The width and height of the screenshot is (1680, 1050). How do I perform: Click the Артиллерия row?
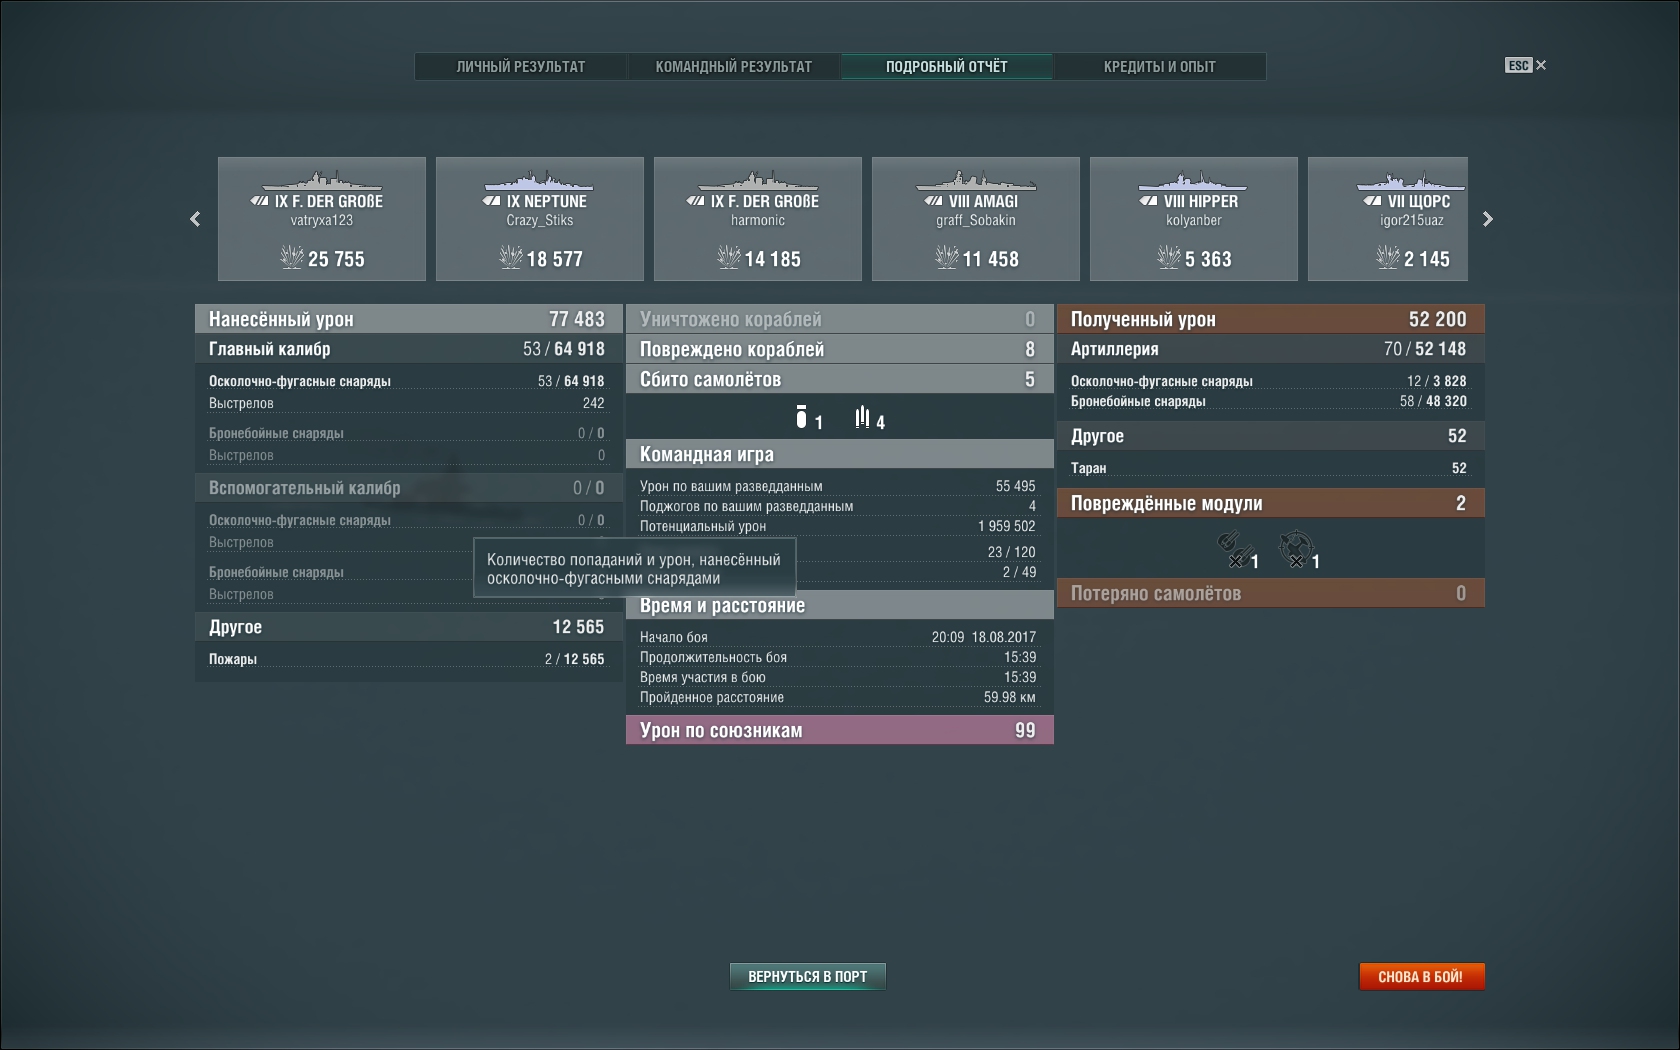click(x=1271, y=349)
